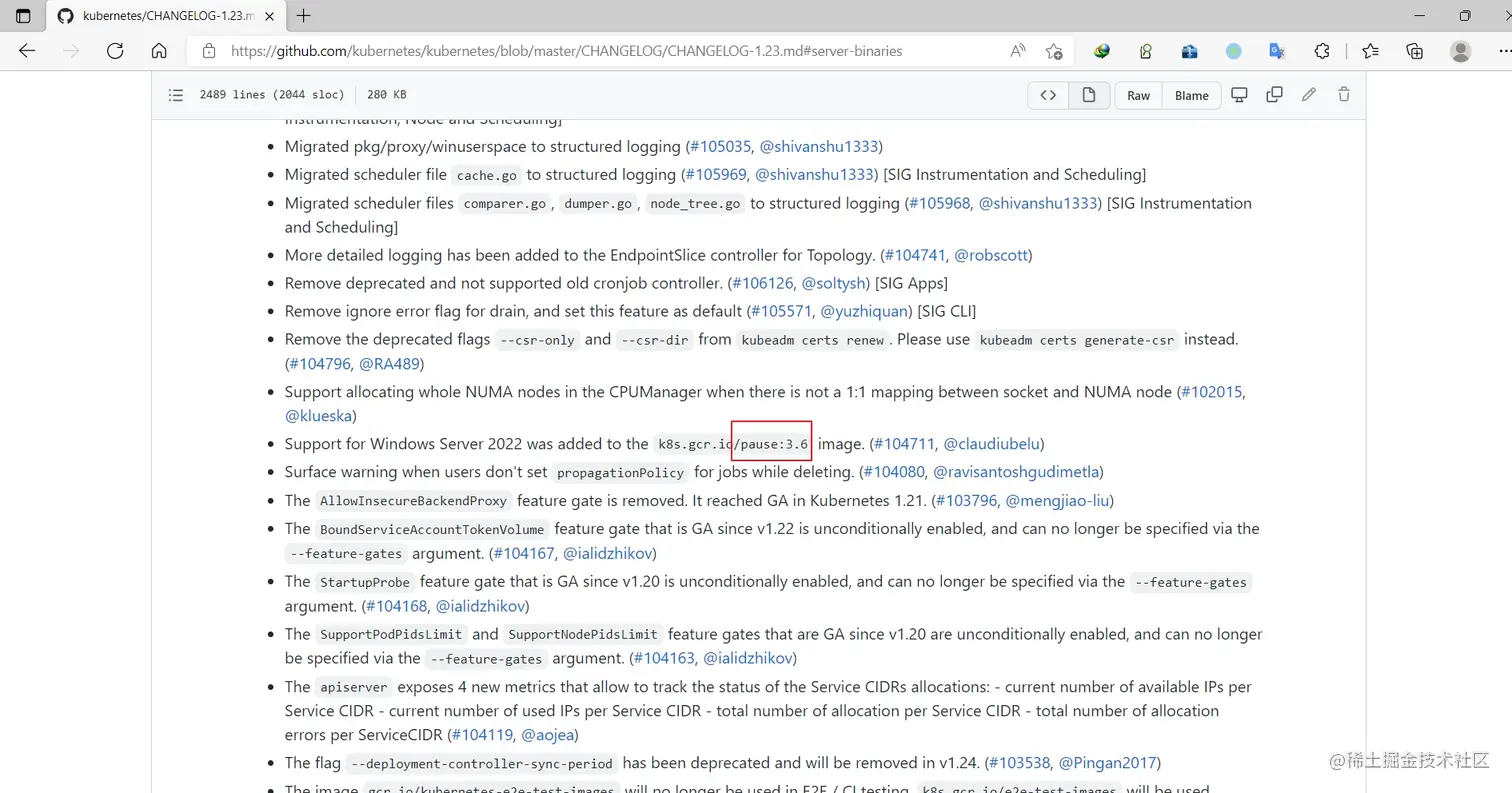
Task: Open pull request #102015 link
Action: [x=1212, y=392]
